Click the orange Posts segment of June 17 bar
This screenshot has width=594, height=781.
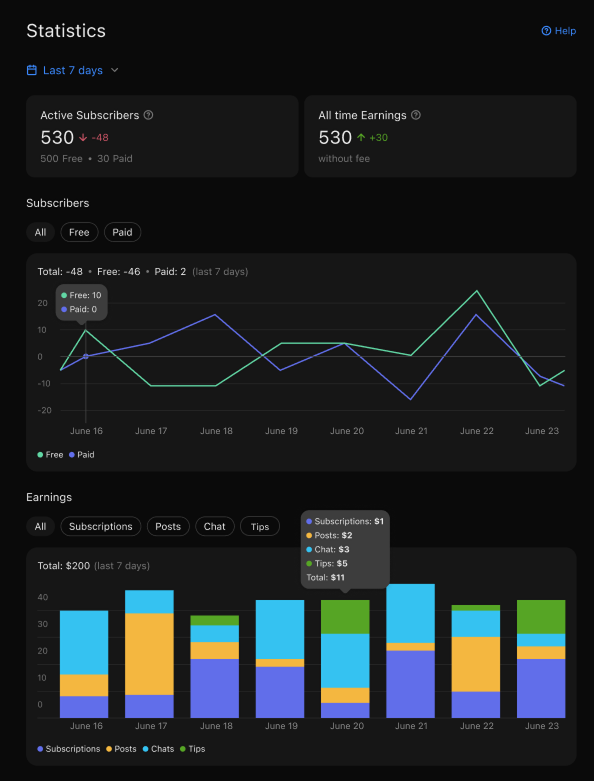click(149, 654)
